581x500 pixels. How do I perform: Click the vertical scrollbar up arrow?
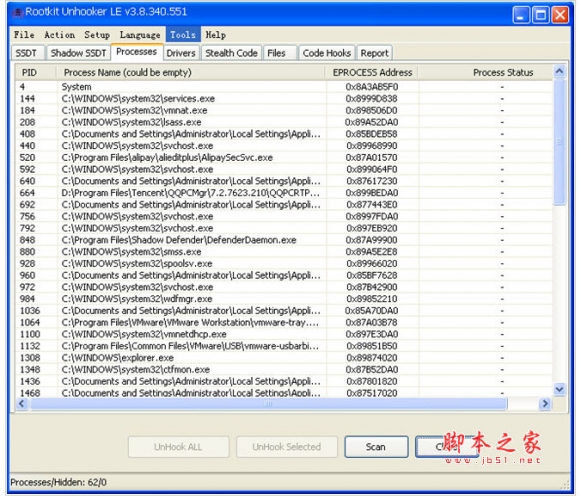pyautogui.click(x=559, y=71)
